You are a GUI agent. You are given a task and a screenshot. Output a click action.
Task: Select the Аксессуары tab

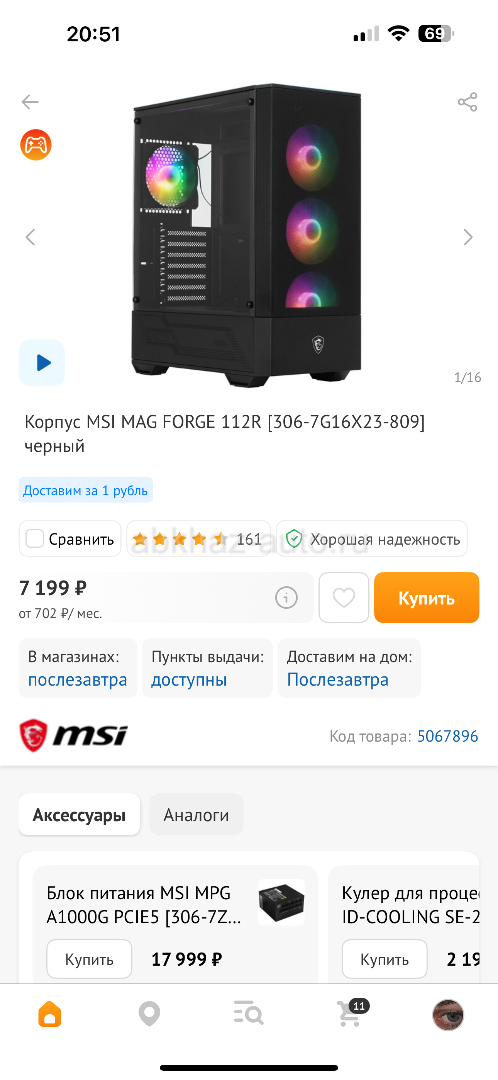coord(79,815)
